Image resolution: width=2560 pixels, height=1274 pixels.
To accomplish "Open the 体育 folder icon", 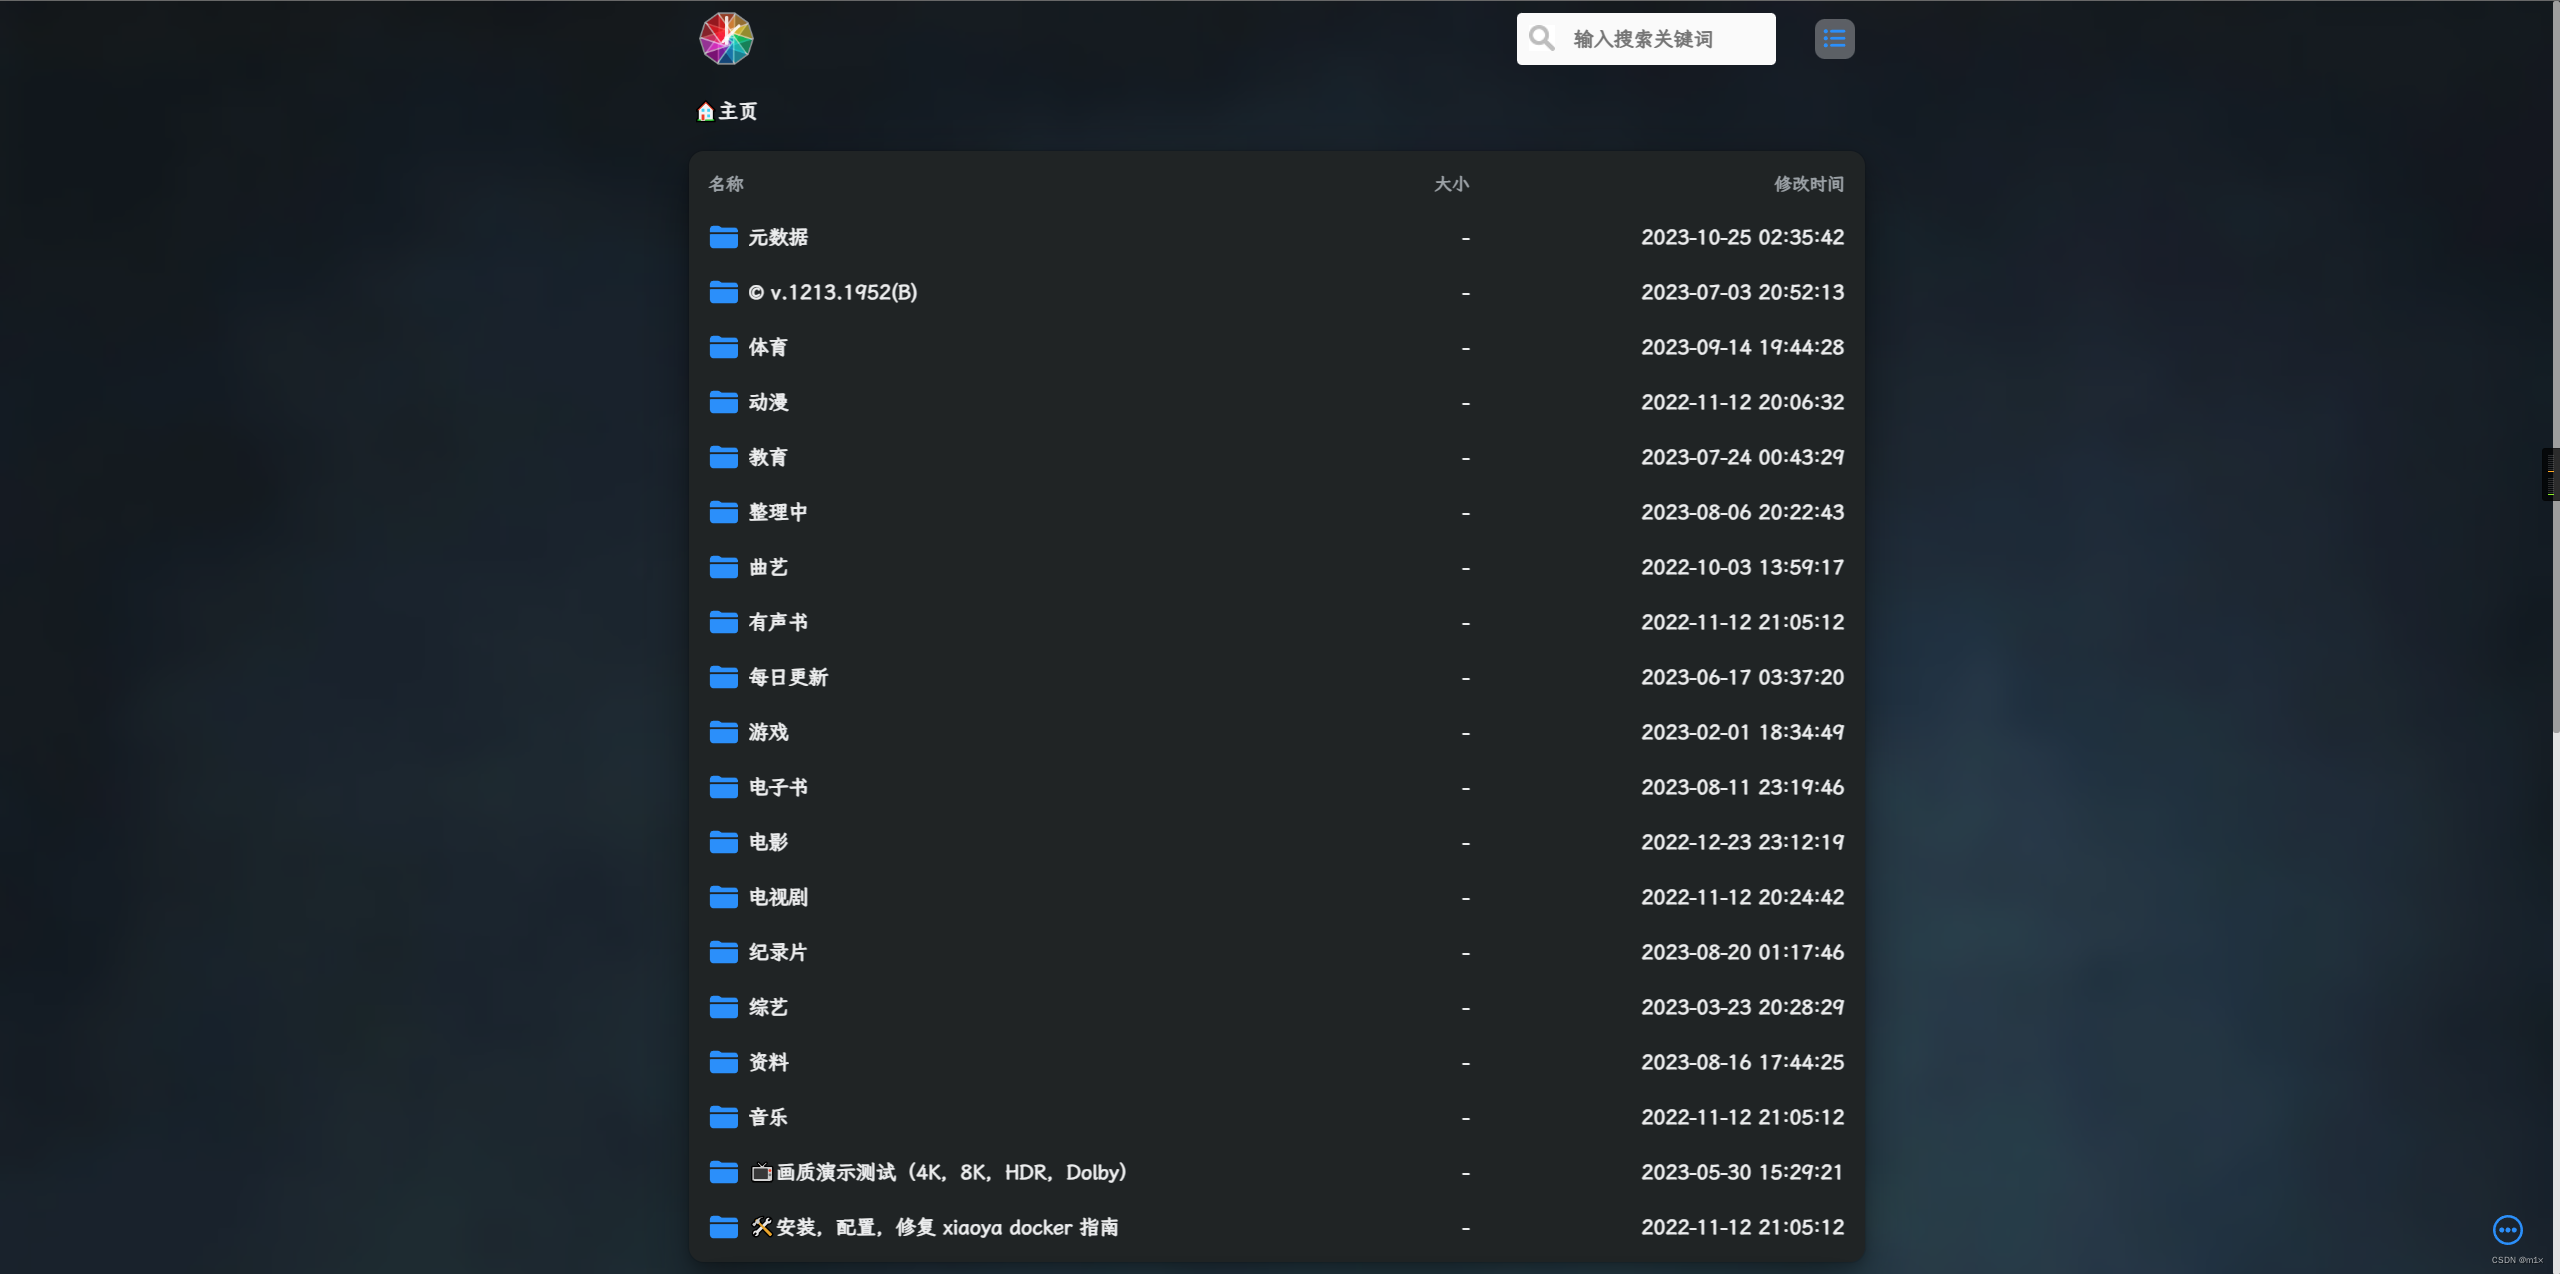I will (x=723, y=347).
